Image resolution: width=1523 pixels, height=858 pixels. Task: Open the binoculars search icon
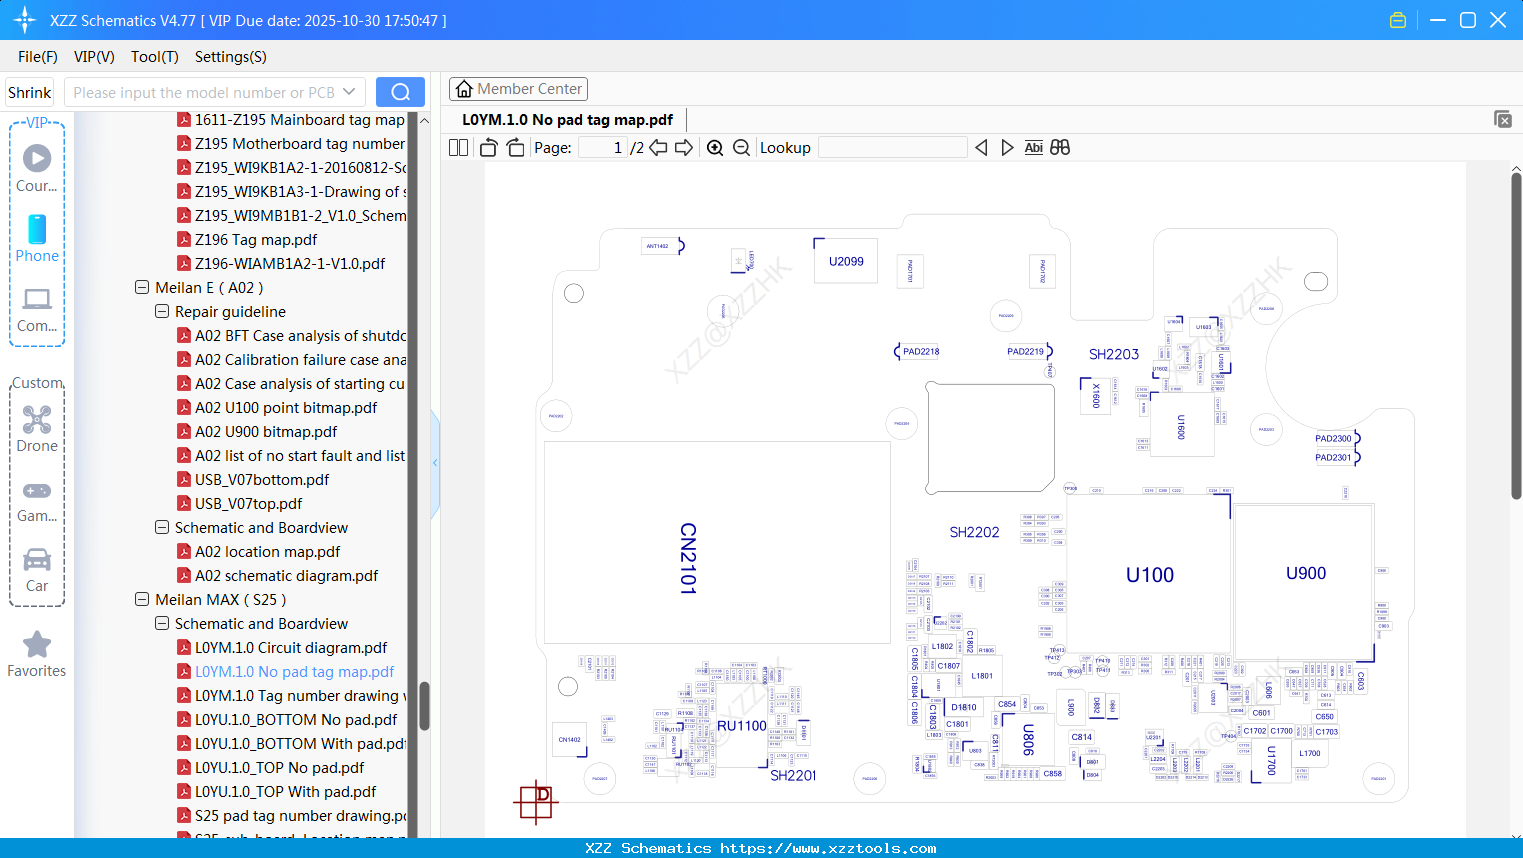tap(1059, 147)
